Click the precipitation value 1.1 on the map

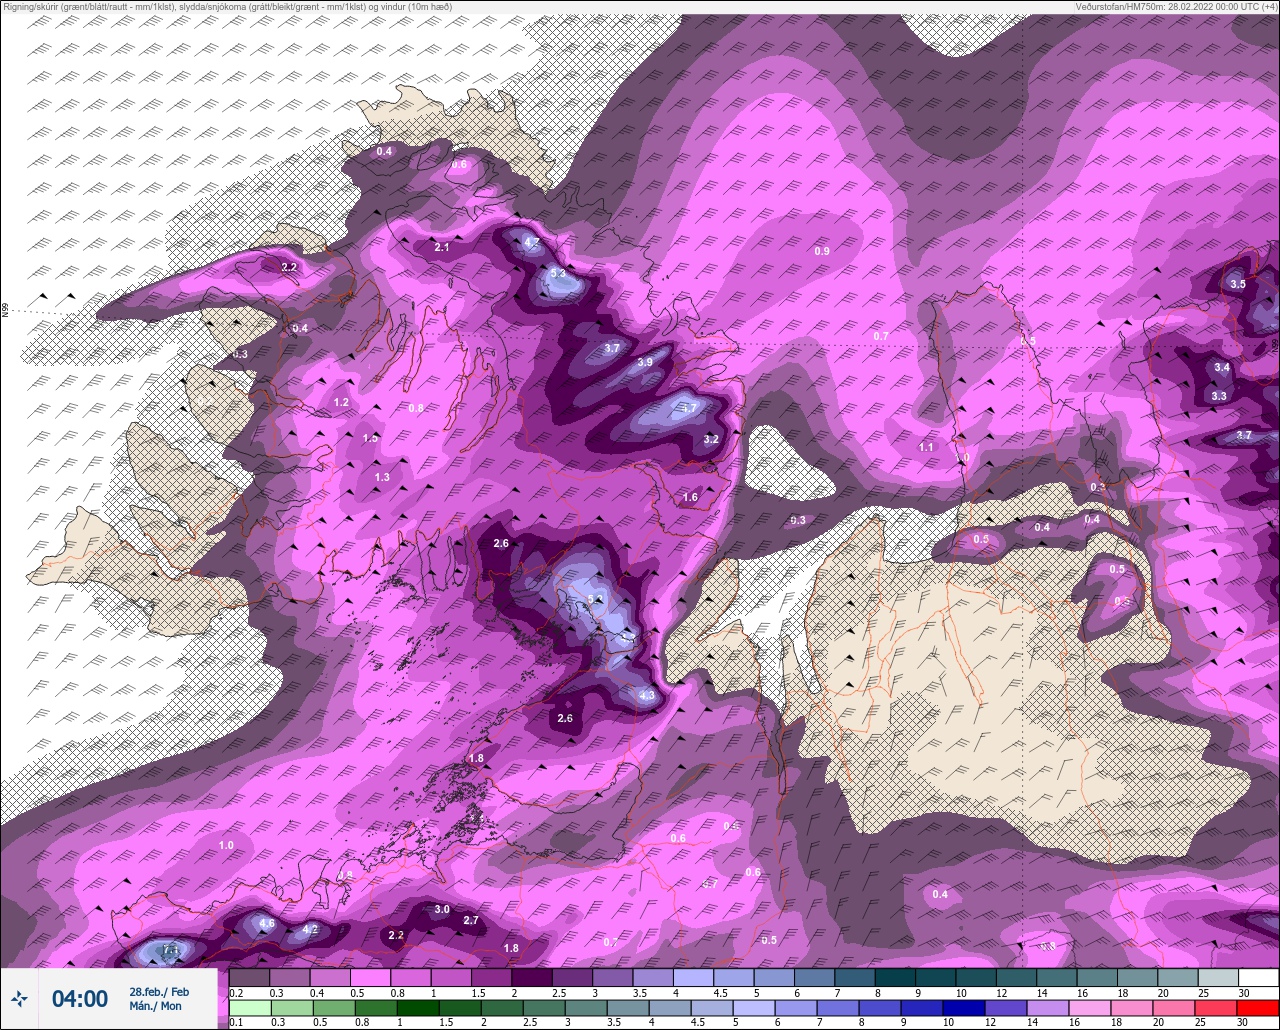(926, 447)
